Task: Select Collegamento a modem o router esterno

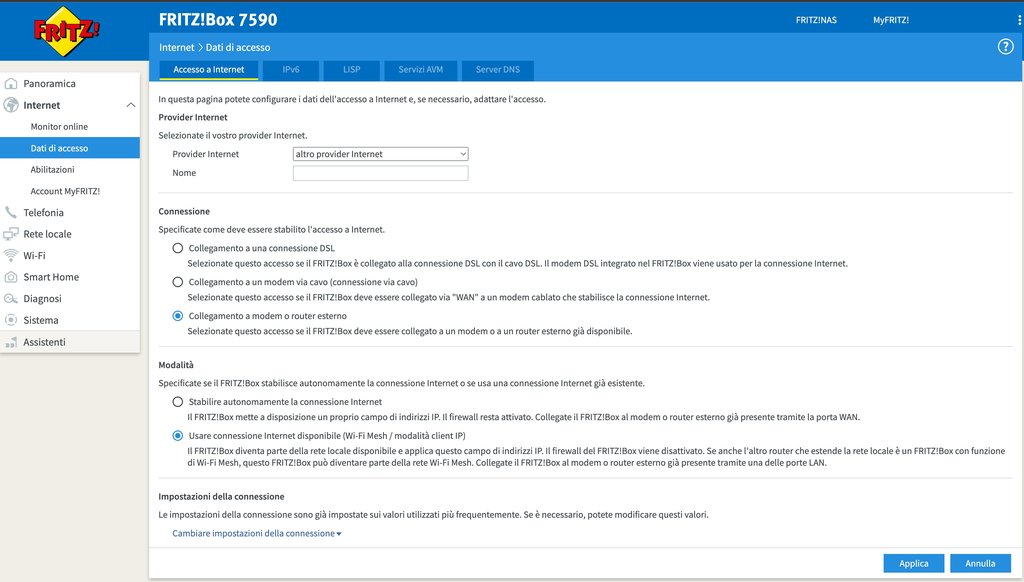Action: click(x=178, y=316)
